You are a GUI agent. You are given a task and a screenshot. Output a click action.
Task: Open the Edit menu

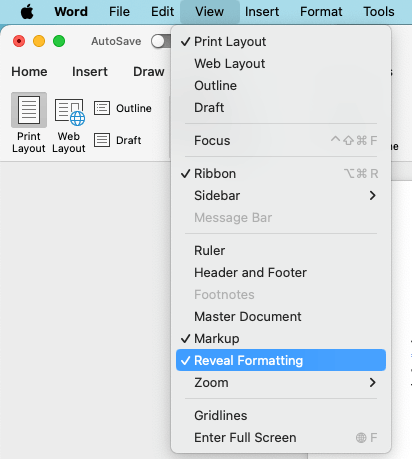pyautogui.click(x=162, y=12)
